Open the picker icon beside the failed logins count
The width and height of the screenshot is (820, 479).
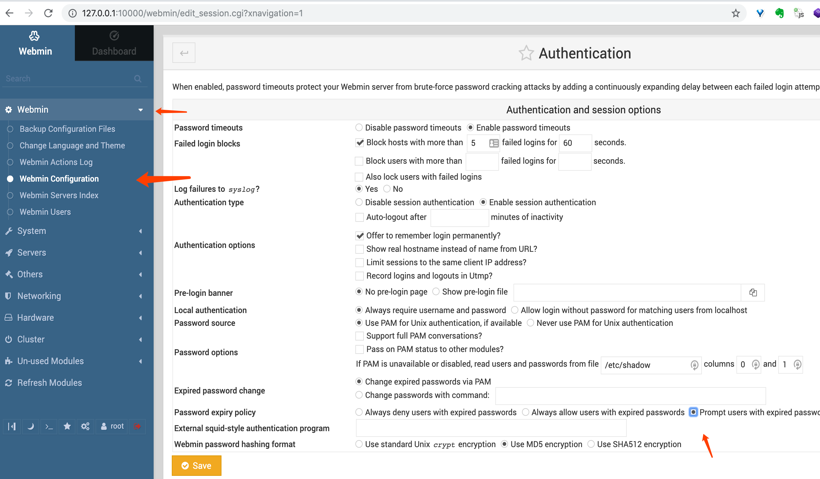click(494, 143)
